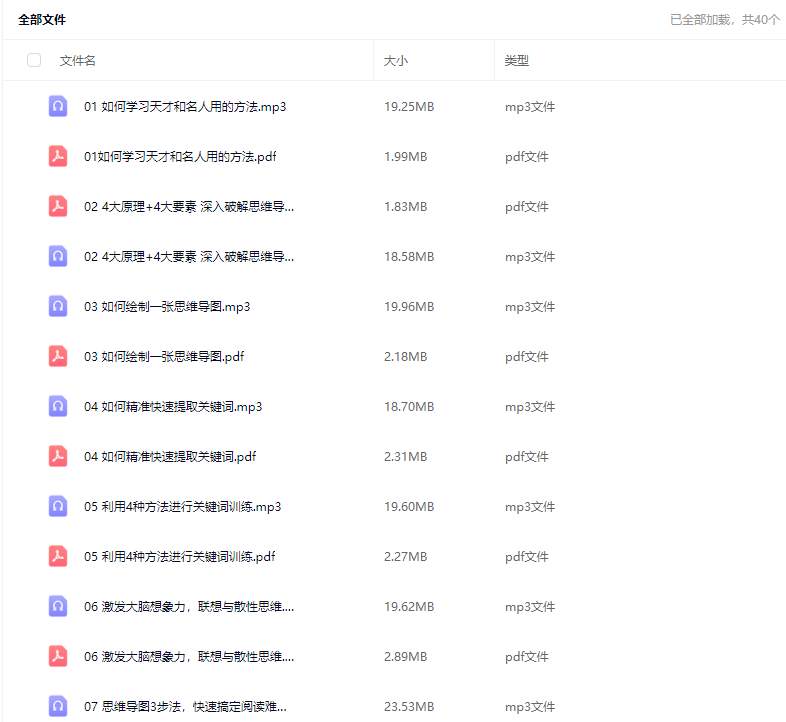This screenshot has height=722, width=786.
Task: Sort the list by the 文件名 column header
Action: [x=78, y=61]
